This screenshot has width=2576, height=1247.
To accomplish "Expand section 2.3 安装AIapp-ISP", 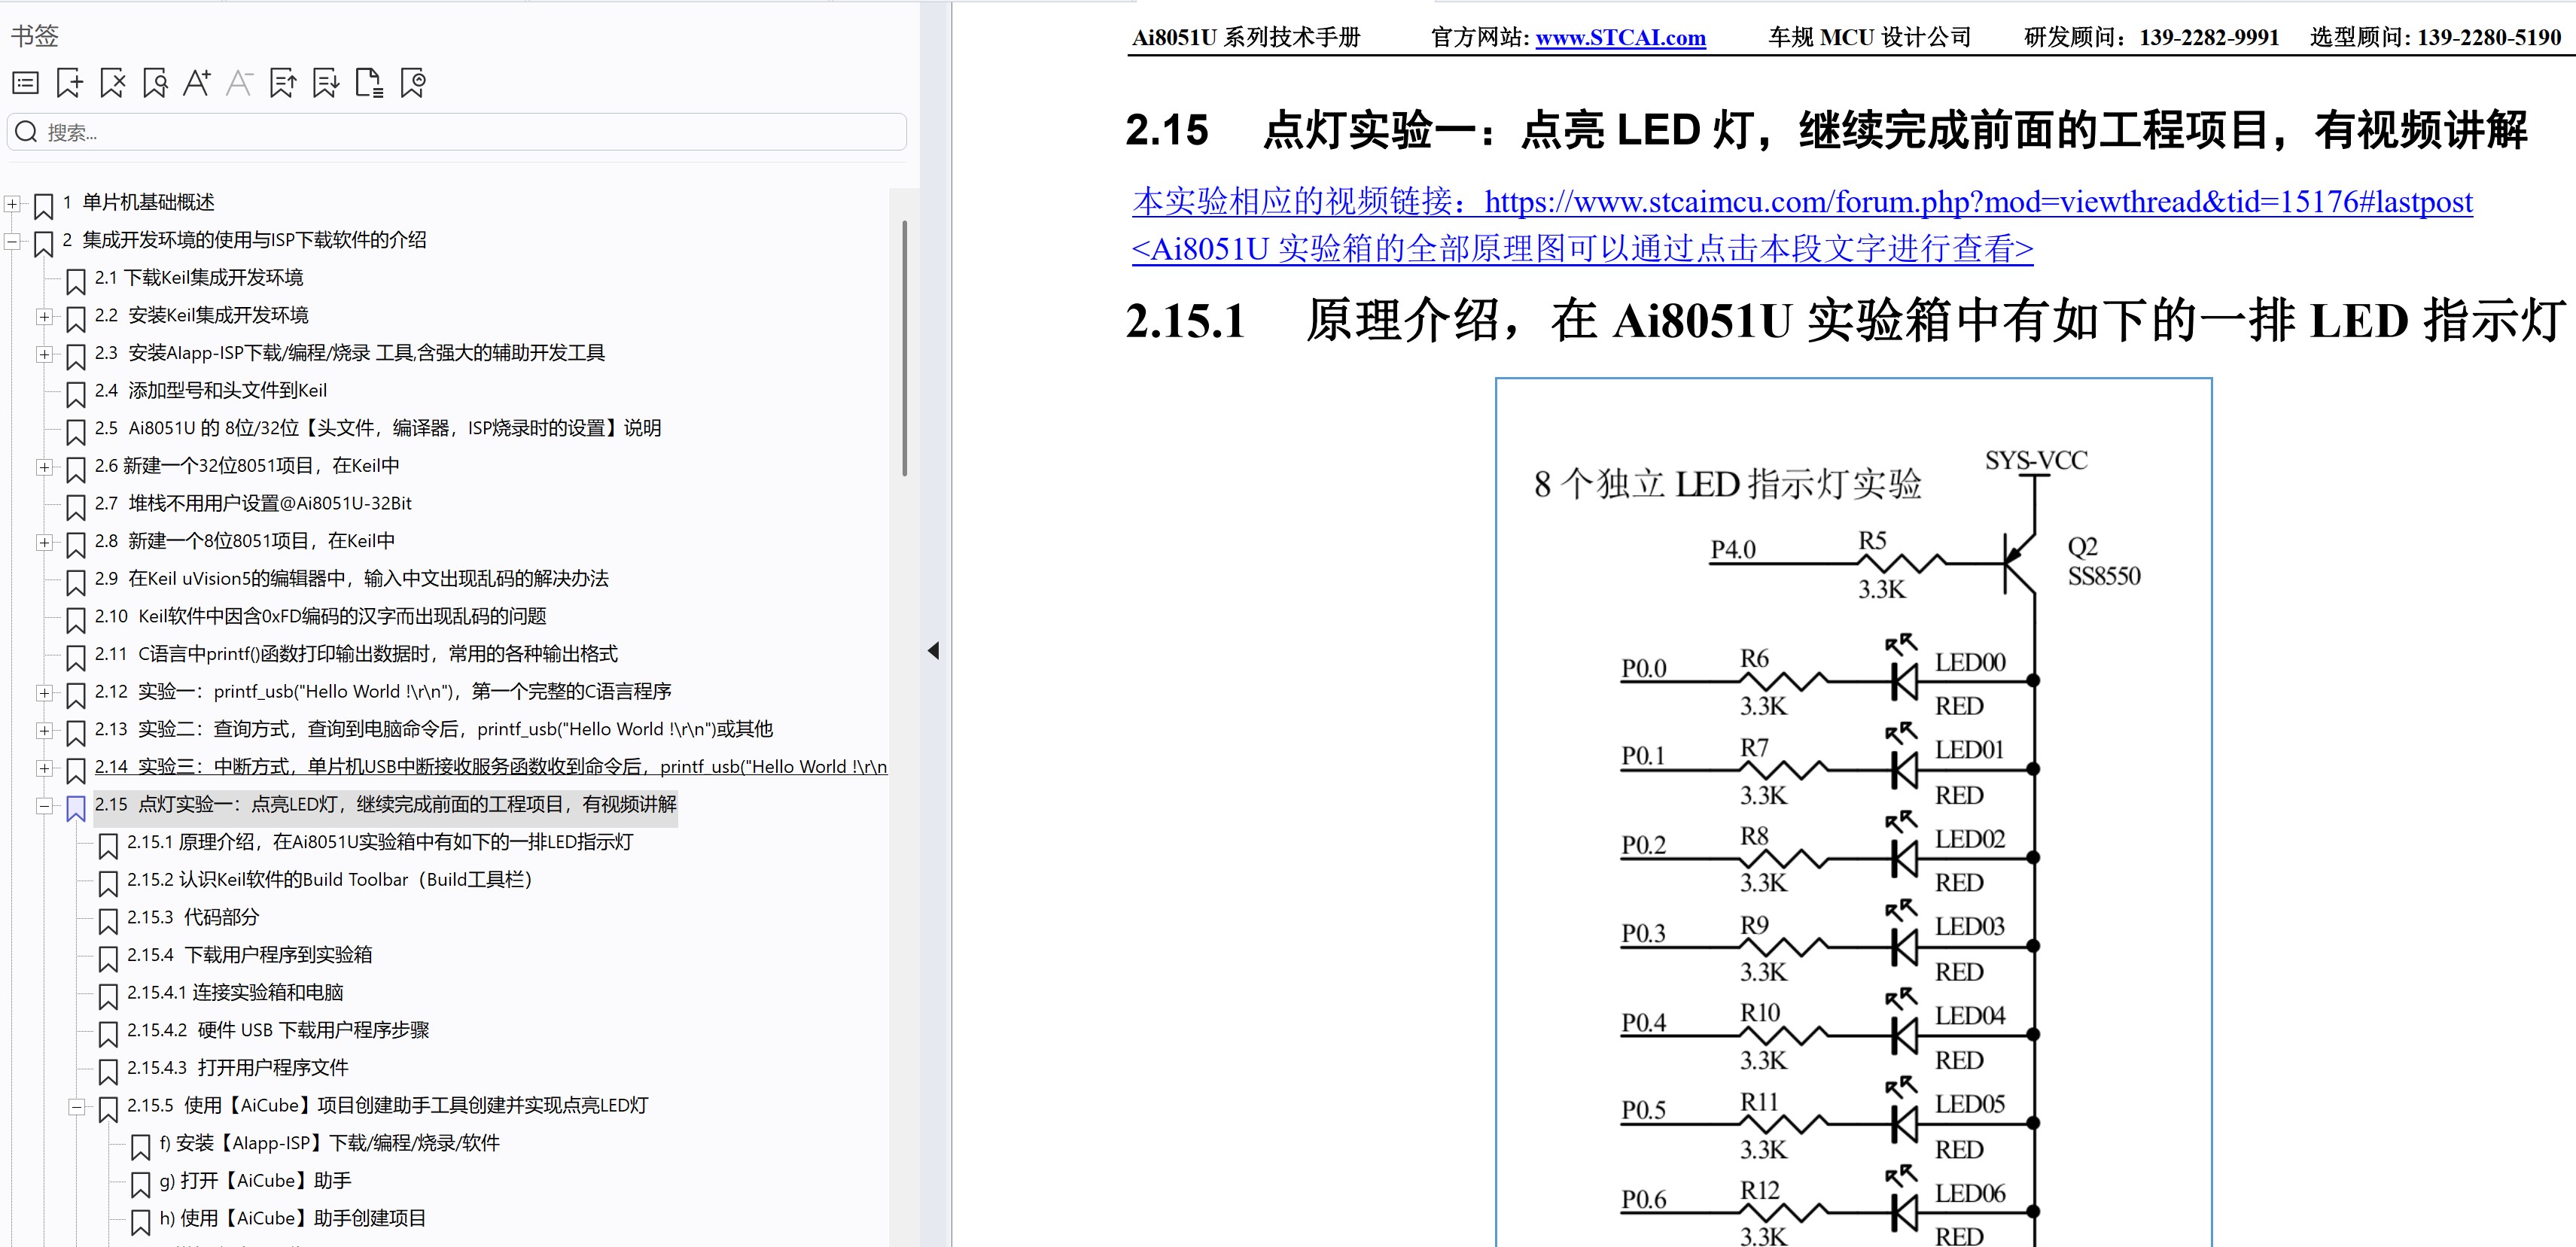I will [x=44, y=354].
